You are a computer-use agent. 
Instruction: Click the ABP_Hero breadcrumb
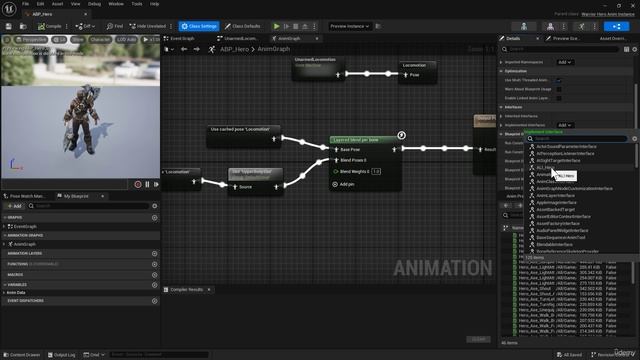[x=234, y=49]
